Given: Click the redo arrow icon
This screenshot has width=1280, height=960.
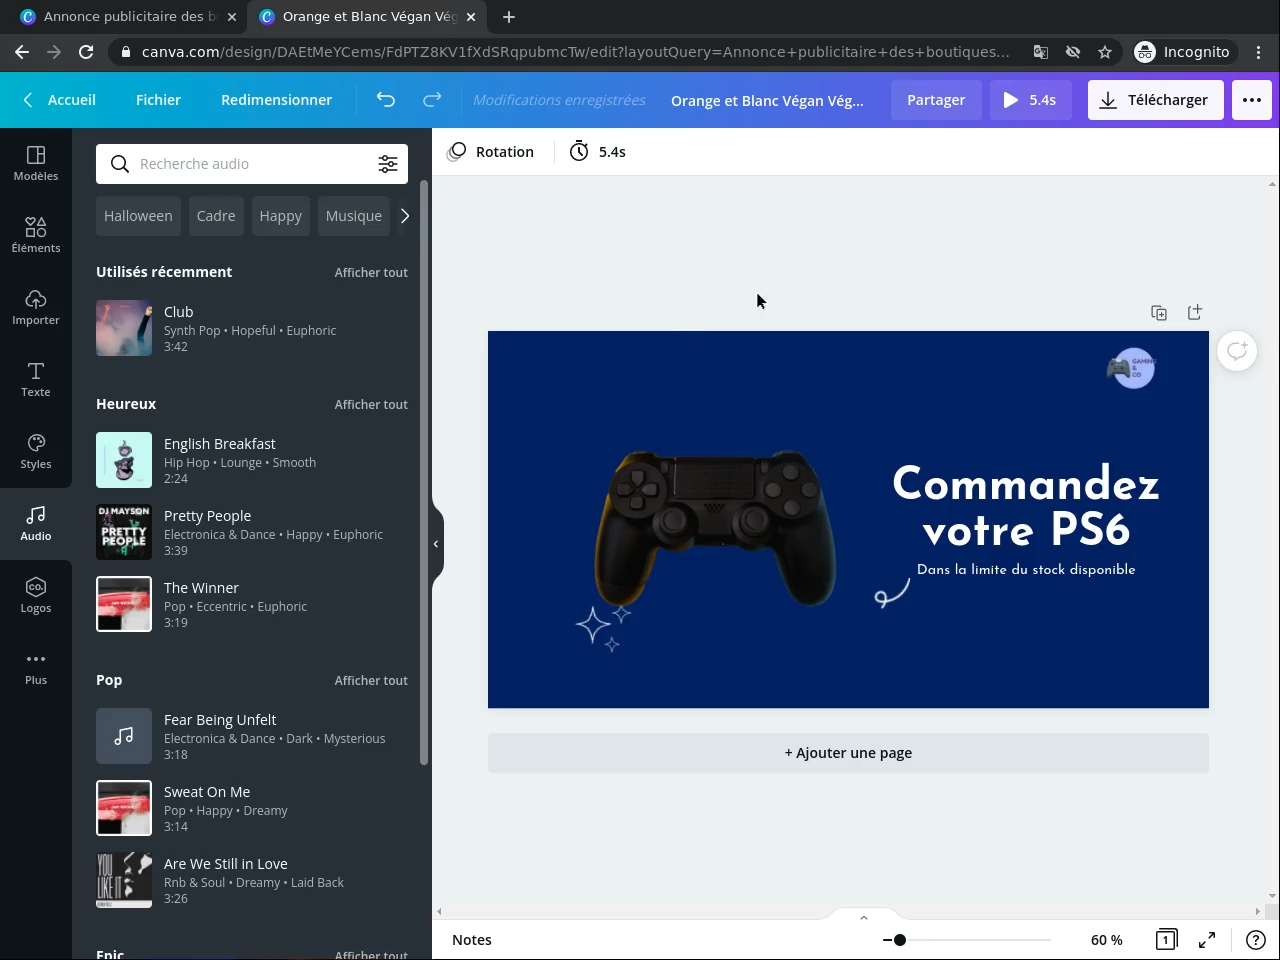Looking at the screenshot, I should (432, 100).
